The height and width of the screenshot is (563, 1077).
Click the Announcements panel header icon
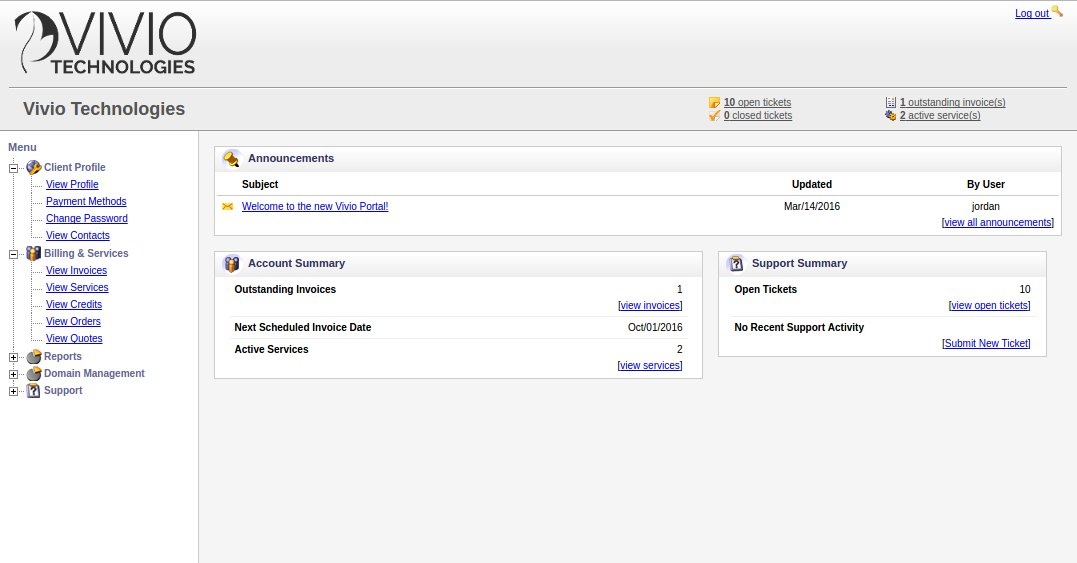[x=231, y=159]
